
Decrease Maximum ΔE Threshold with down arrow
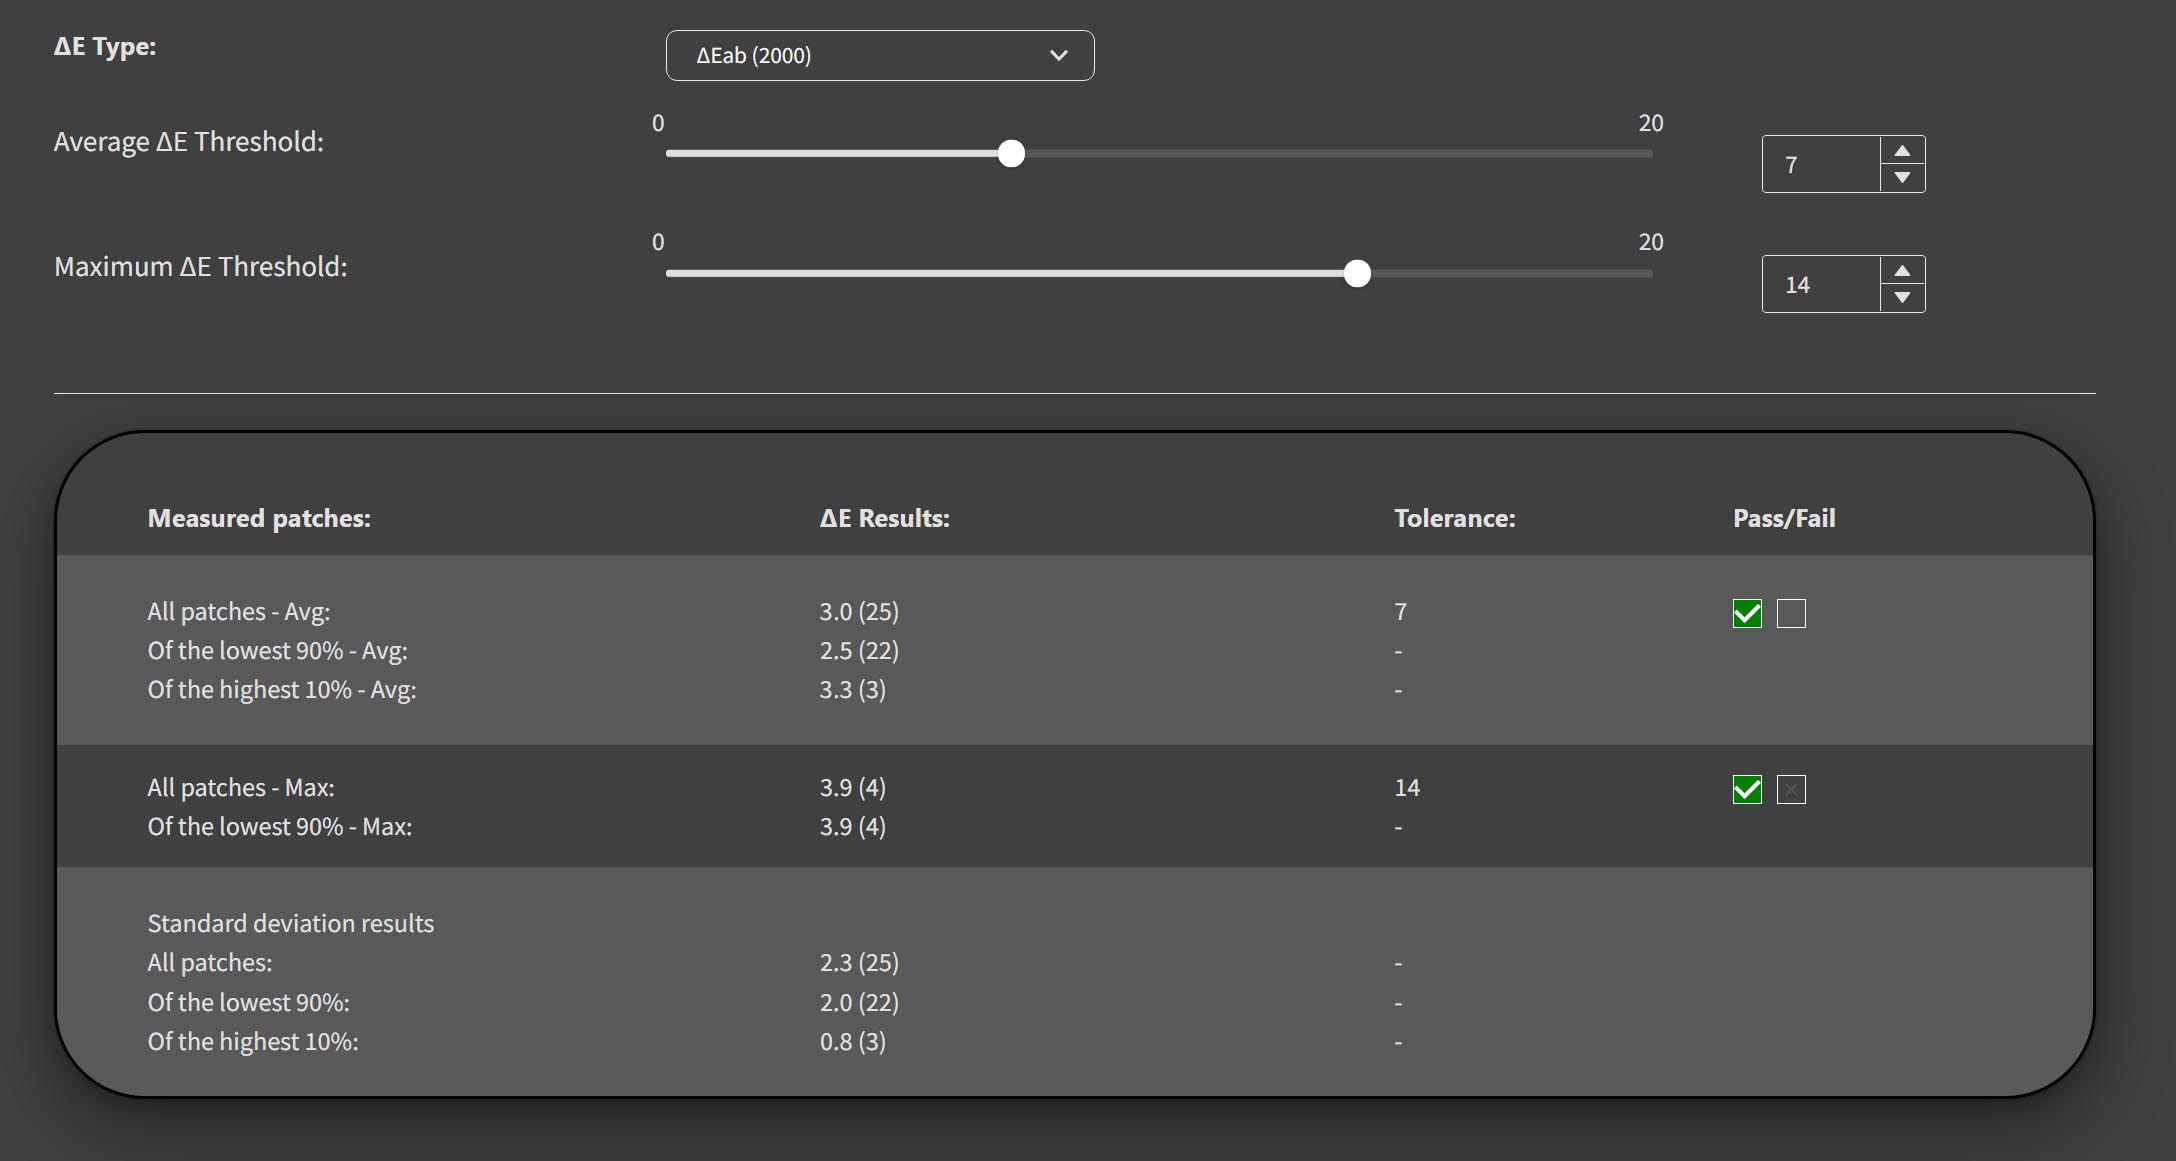point(1902,298)
